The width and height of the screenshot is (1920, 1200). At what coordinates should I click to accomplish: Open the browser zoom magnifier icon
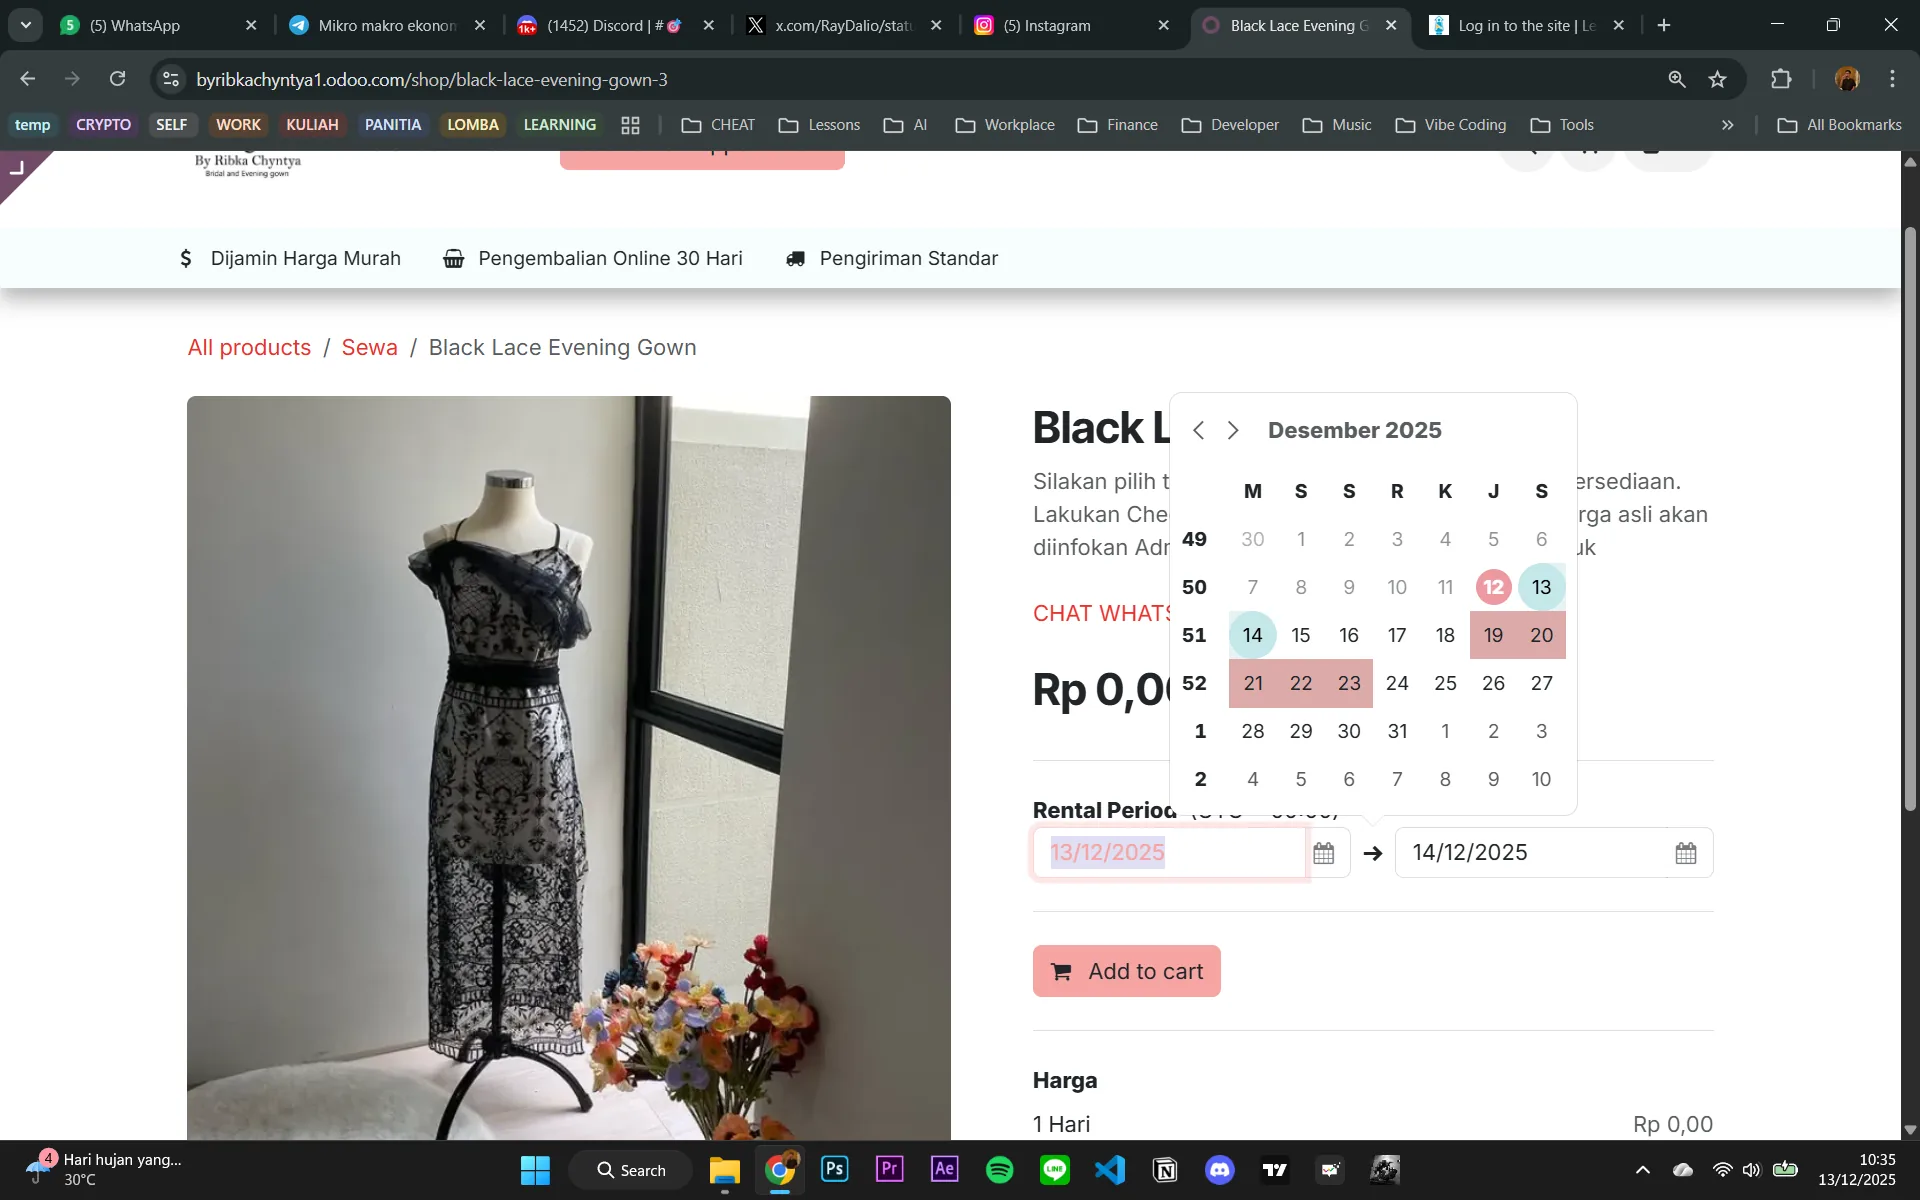tap(1677, 79)
